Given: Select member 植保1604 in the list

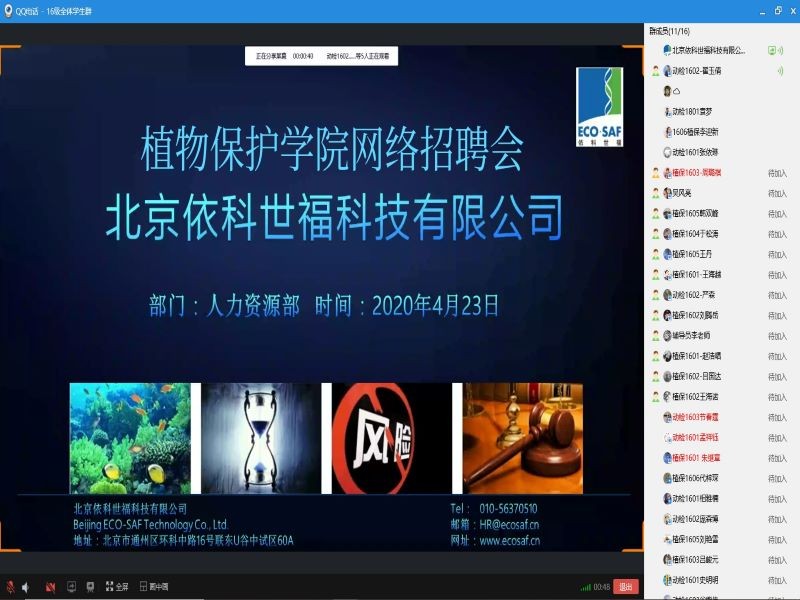Looking at the screenshot, I should point(721,234).
